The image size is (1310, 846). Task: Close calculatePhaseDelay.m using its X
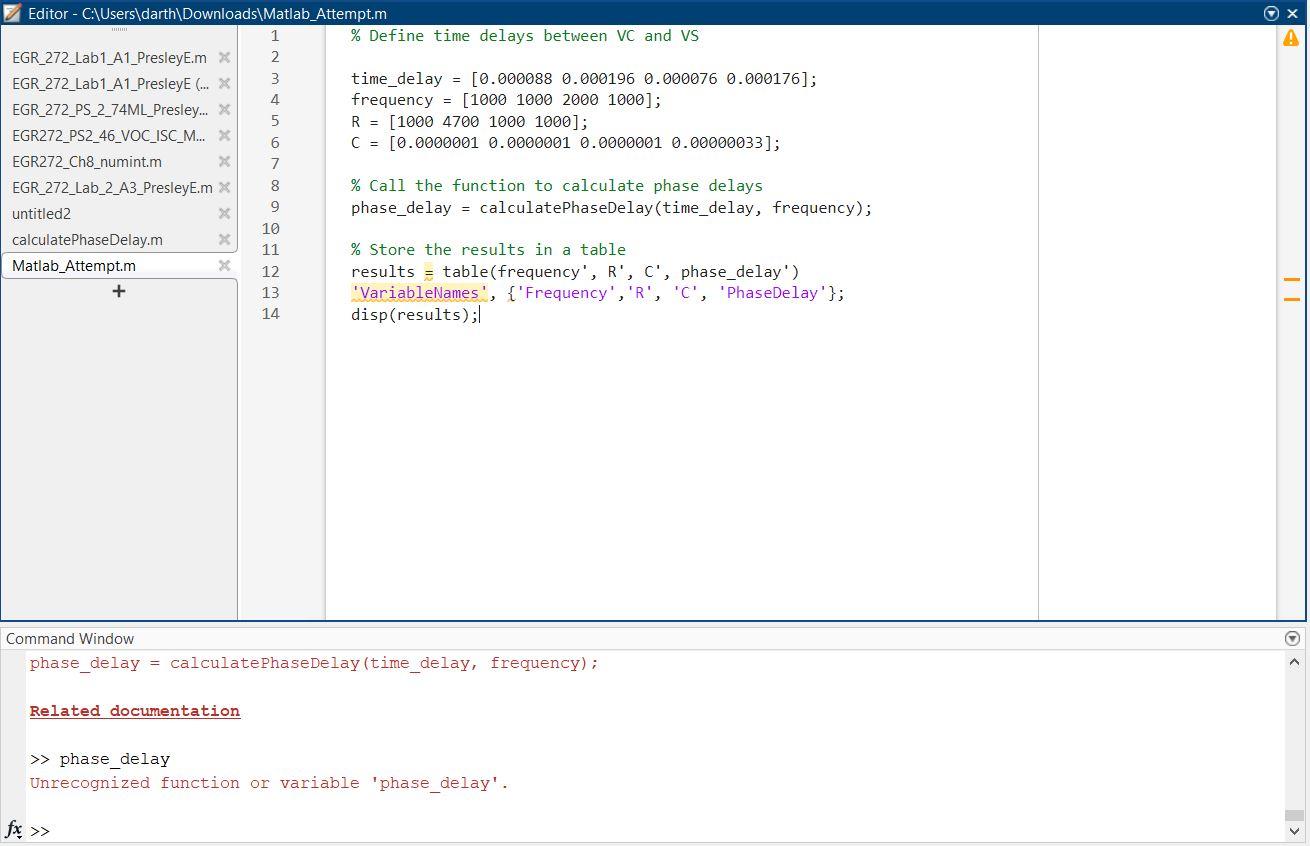click(x=224, y=239)
